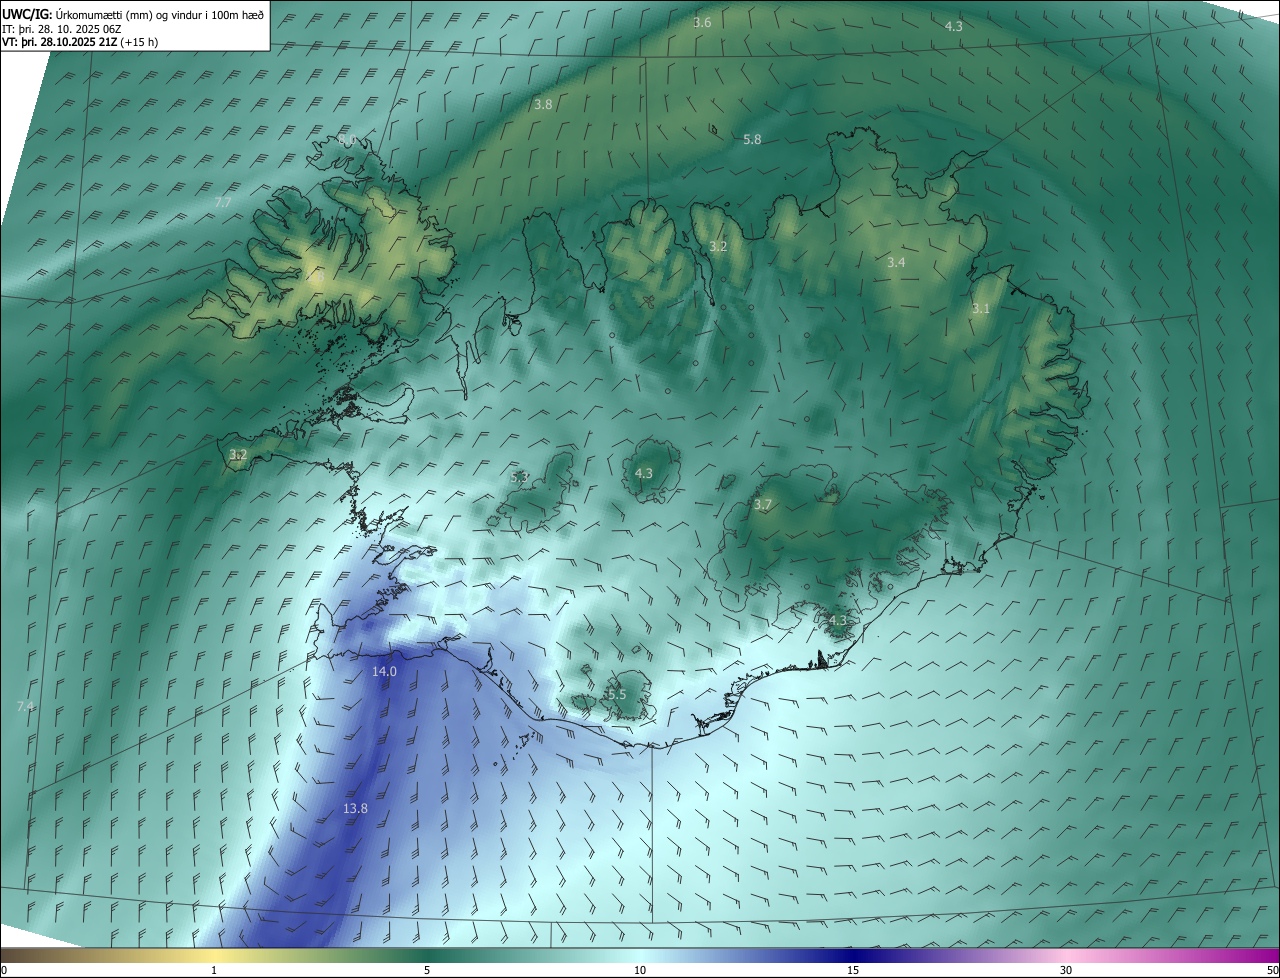
Task: Click the 5 tick on the color scale
Action: pos(427,970)
